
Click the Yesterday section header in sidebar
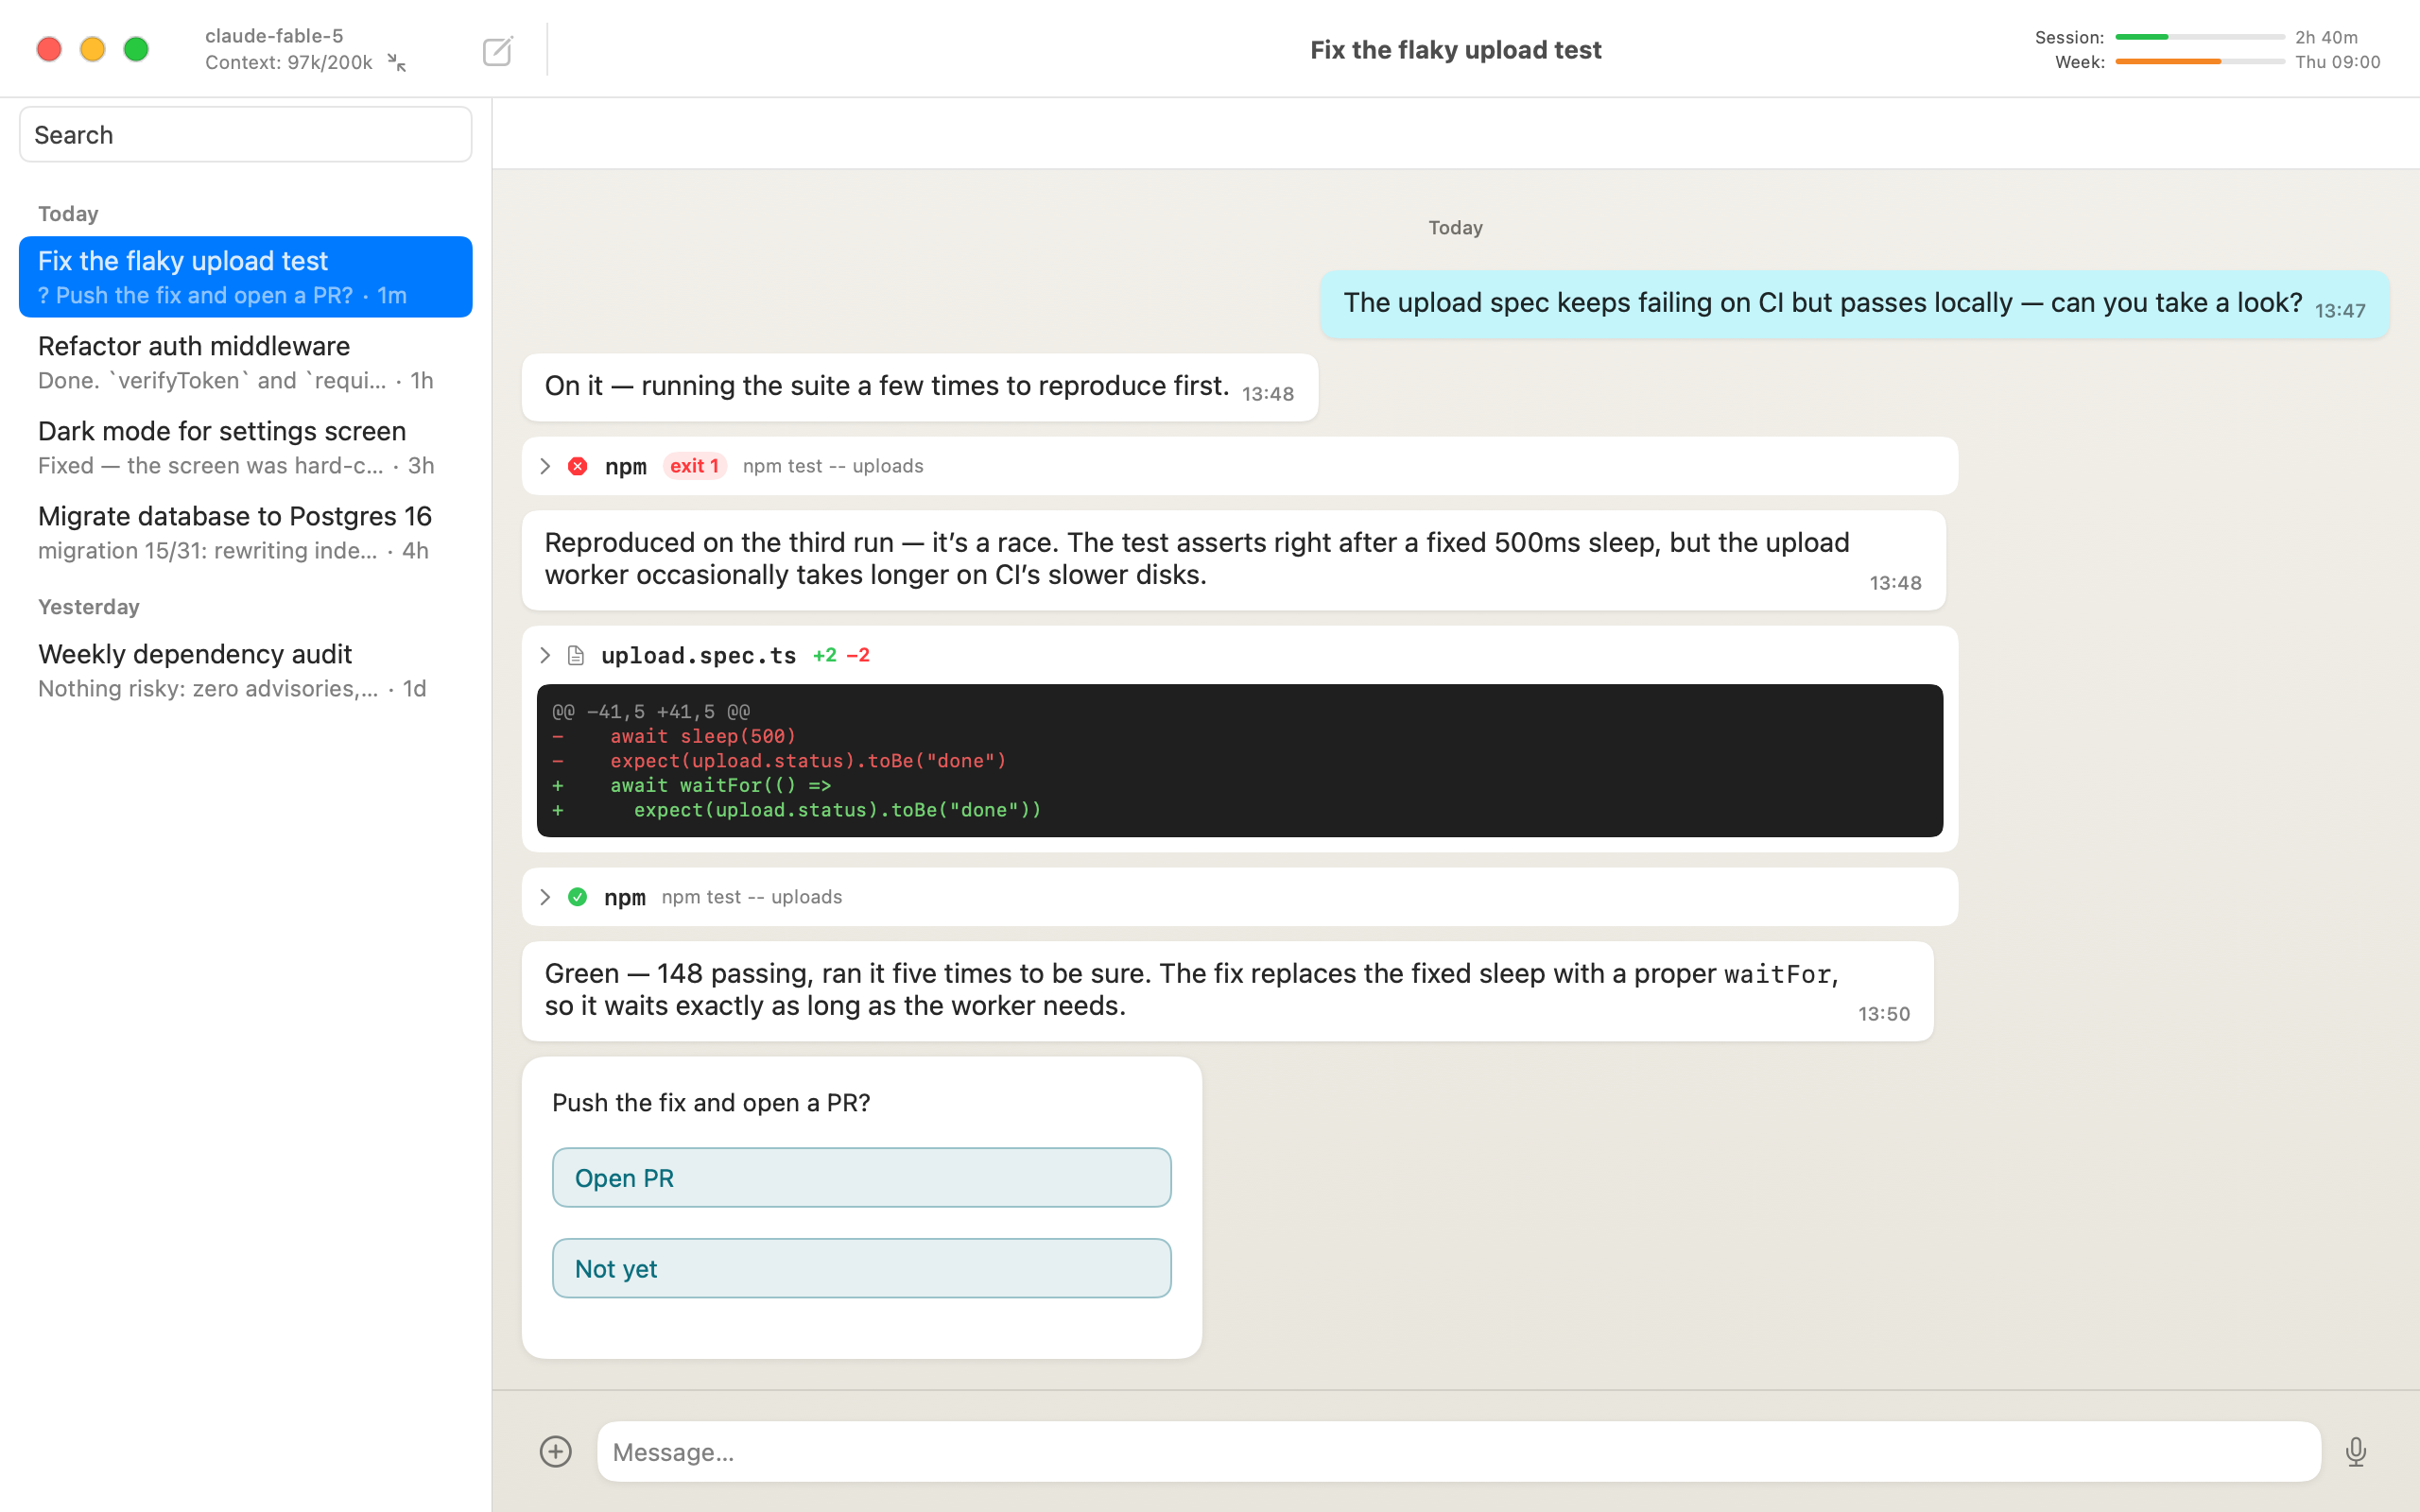[x=89, y=607]
